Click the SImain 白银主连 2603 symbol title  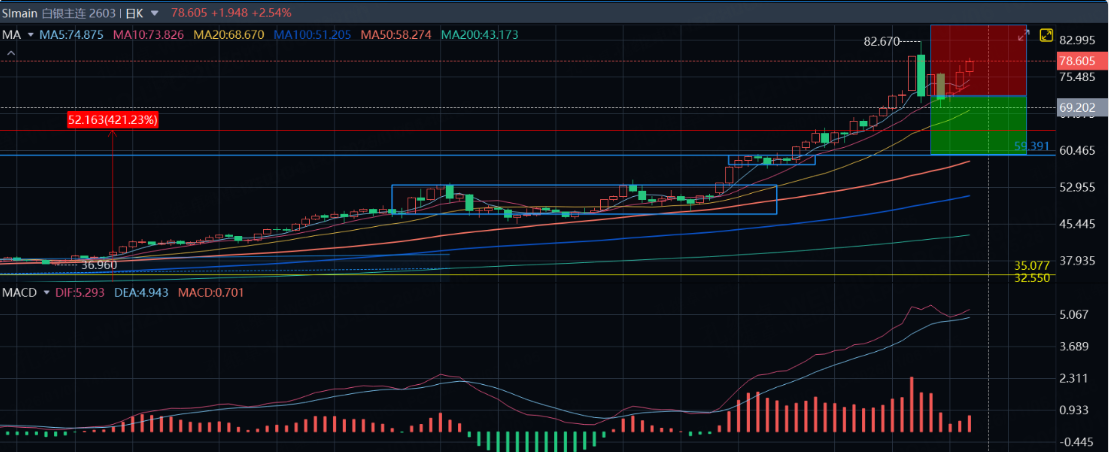(x=58, y=13)
